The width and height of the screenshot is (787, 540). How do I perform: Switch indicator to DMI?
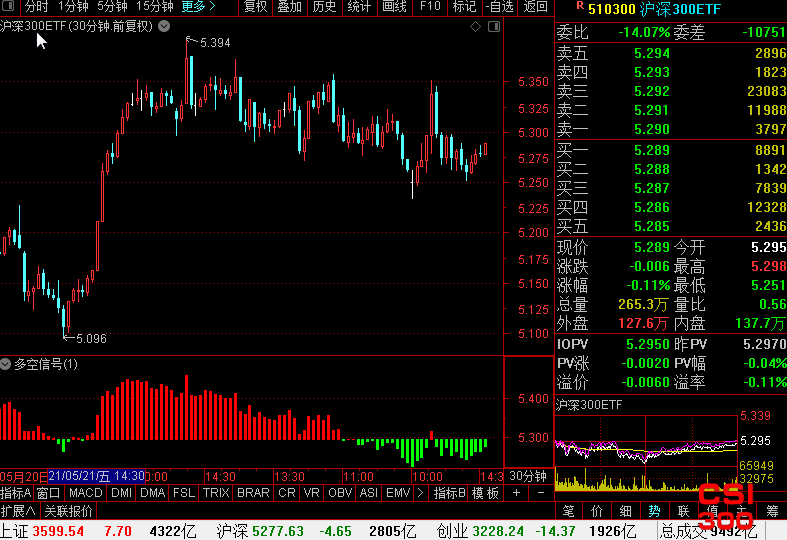coord(121,493)
